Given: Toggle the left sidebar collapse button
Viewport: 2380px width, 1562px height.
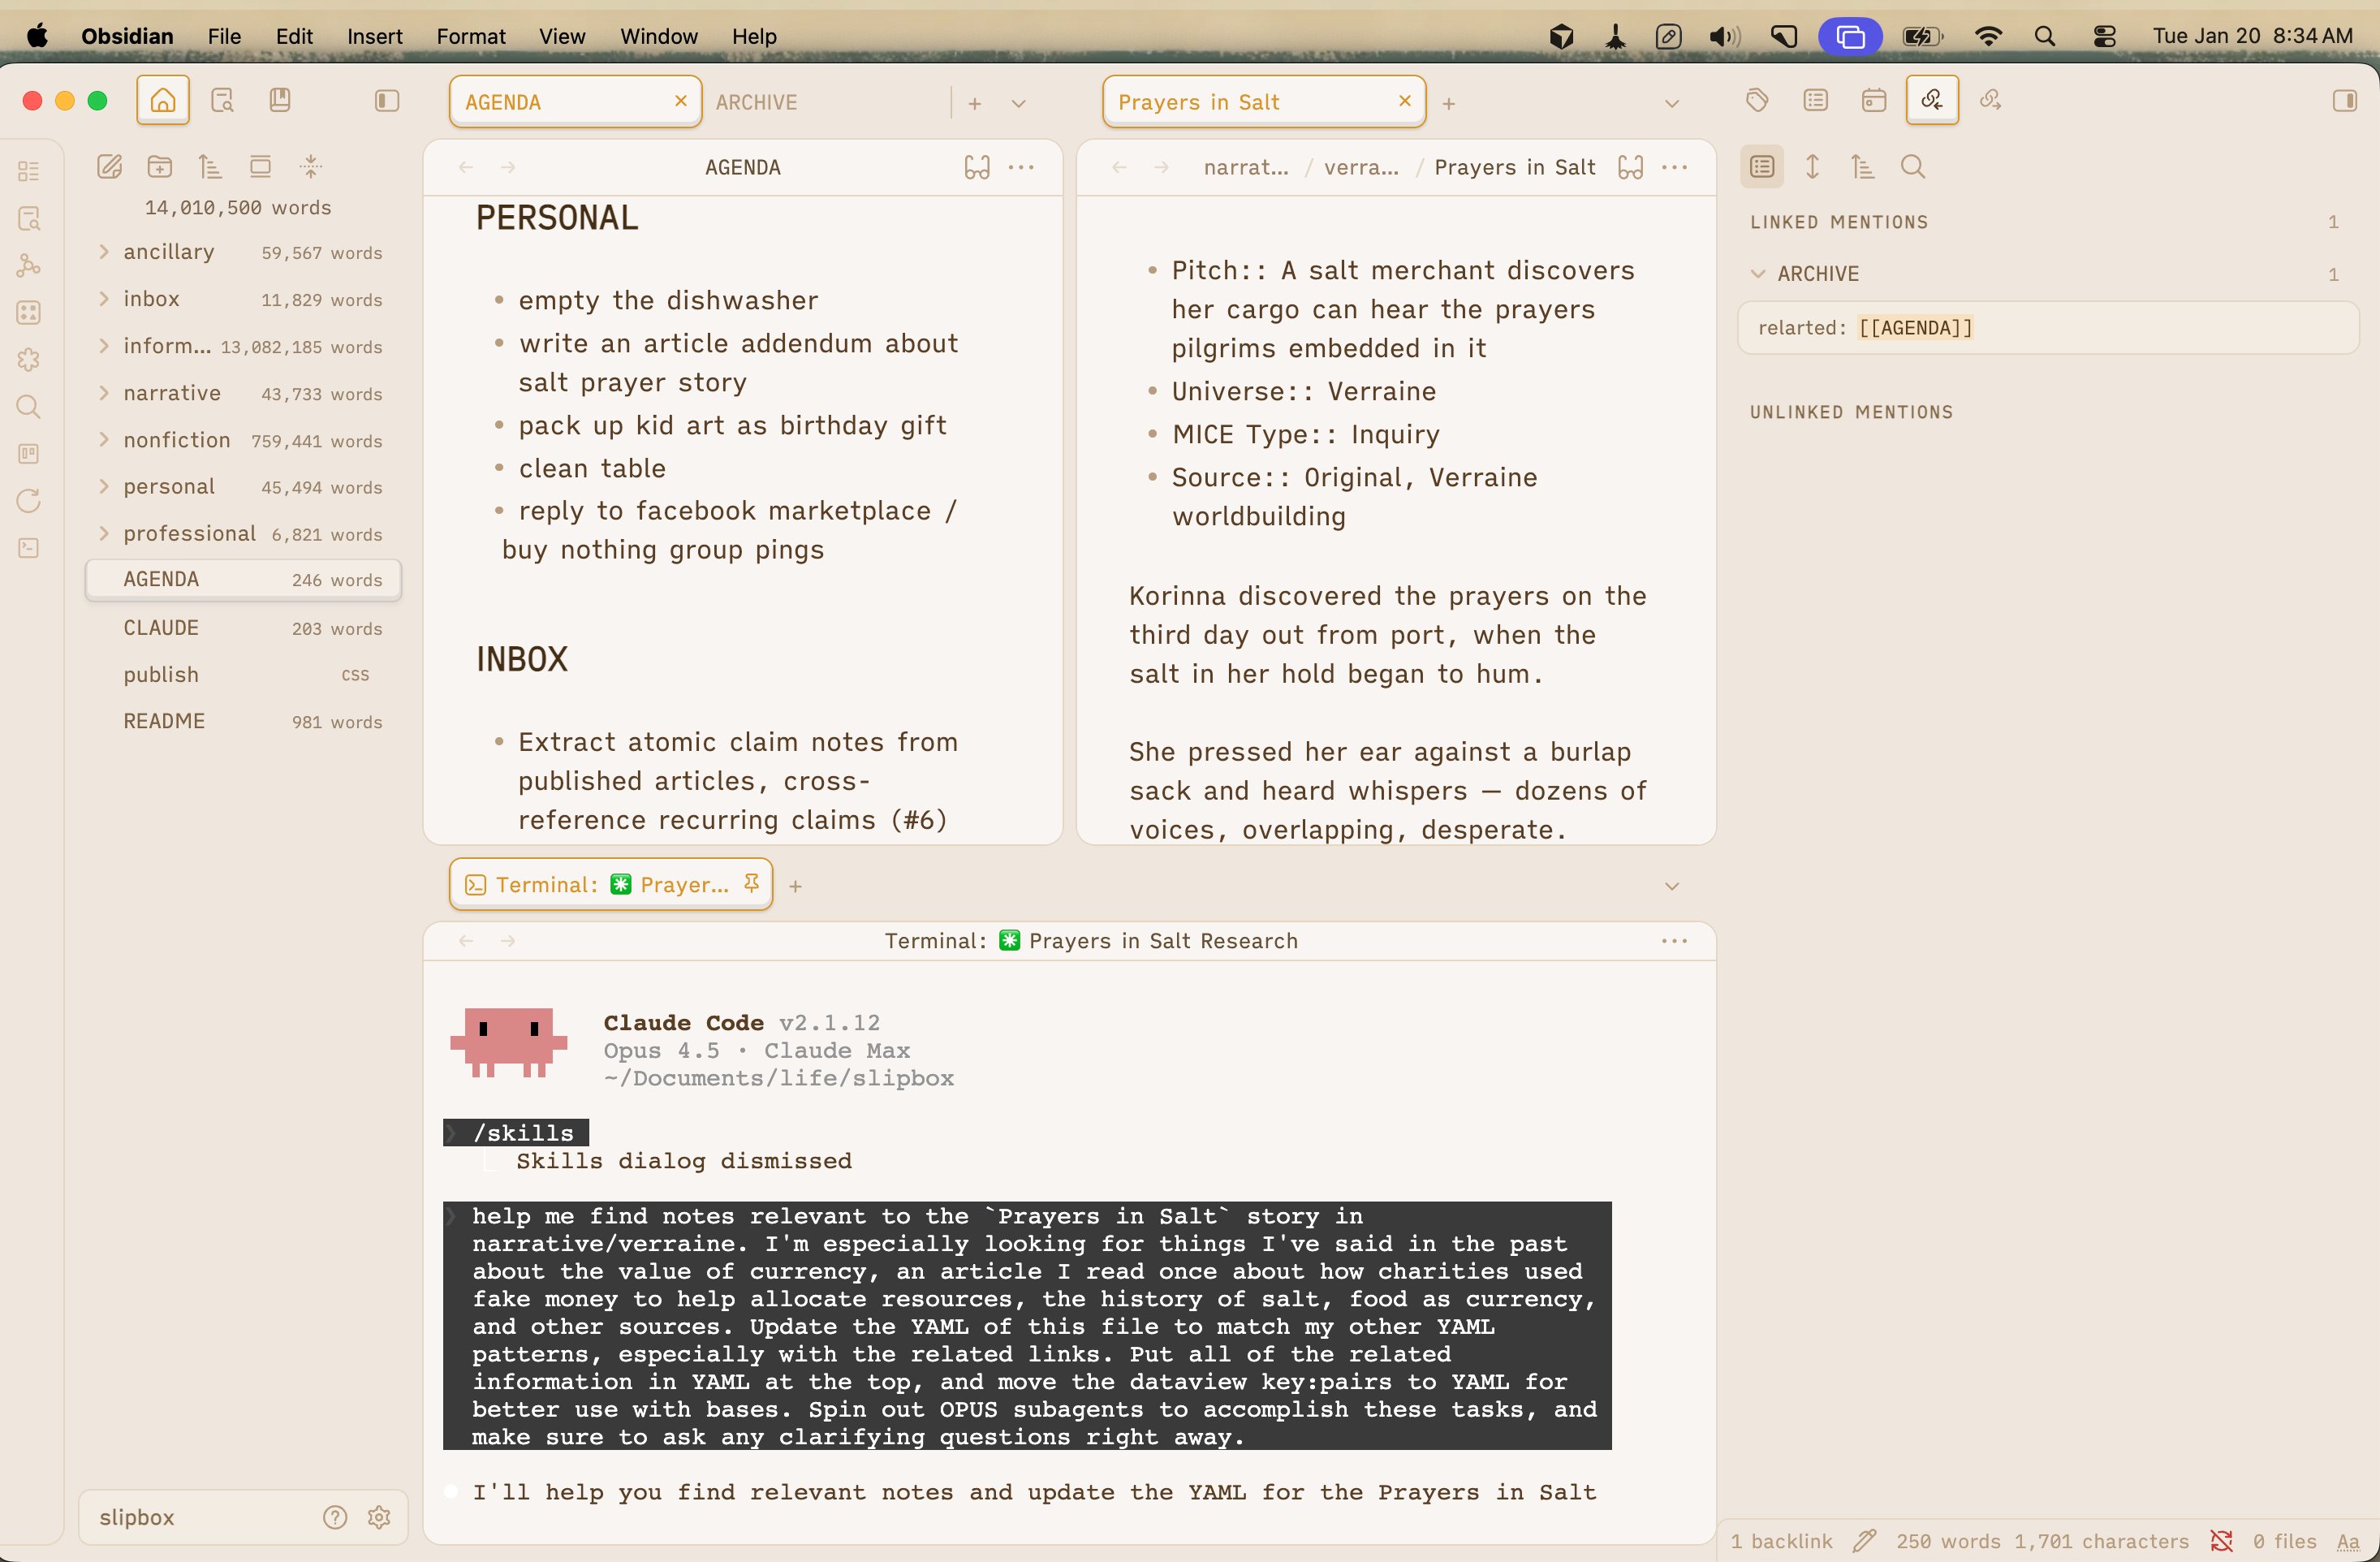Looking at the screenshot, I should coord(387,100).
